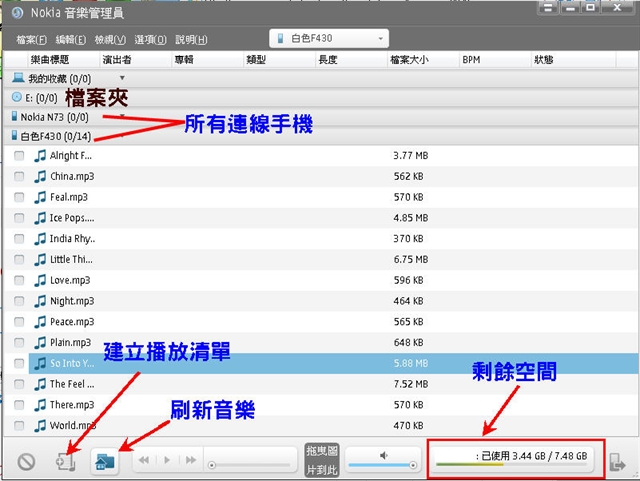Click the 4.85 MB size of Ice Pops
The height and width of the screenshot is (481, 640).
411,218
